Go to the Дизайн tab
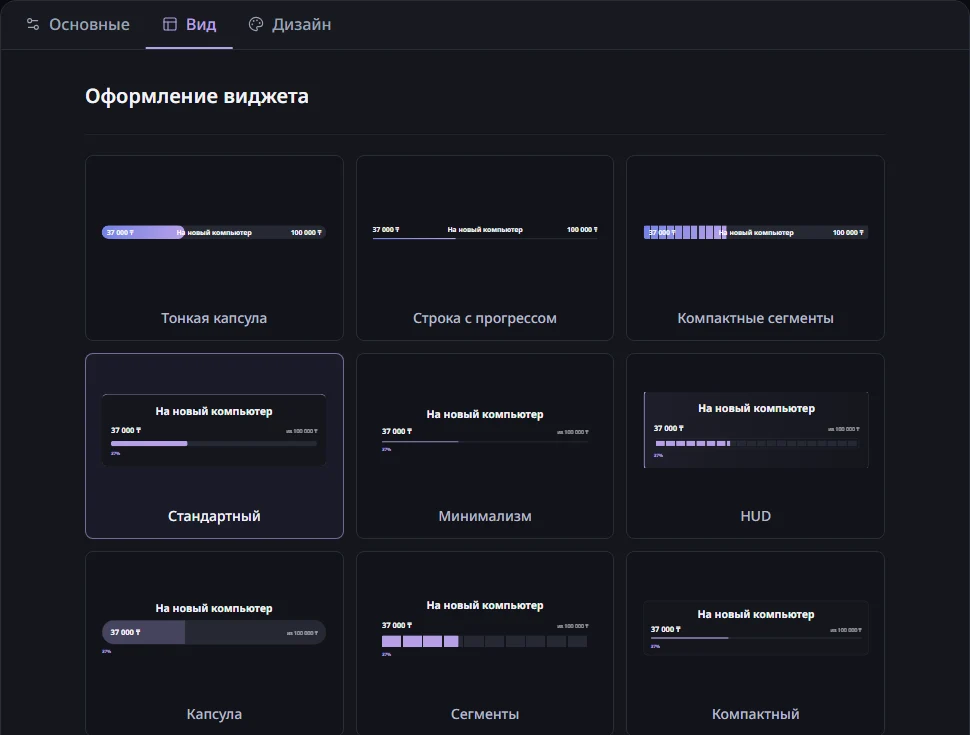This screenshot has width=970, height=735. pos(290,25)
